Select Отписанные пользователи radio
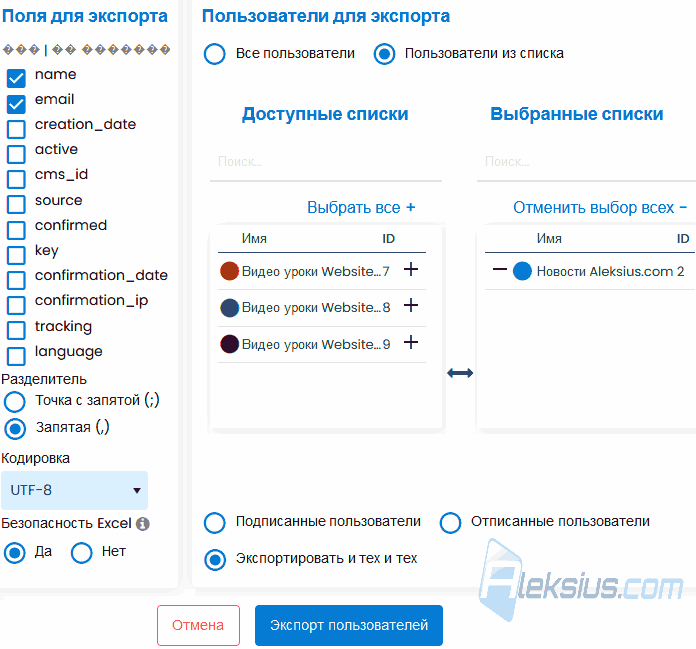 pyautogui.click(x=450, y=522)
